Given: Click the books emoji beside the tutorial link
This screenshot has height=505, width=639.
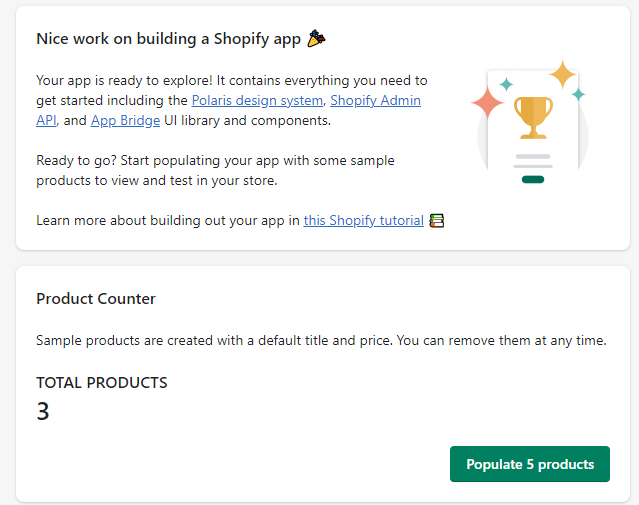Looking at the screenshot, I should click(436, 220).
